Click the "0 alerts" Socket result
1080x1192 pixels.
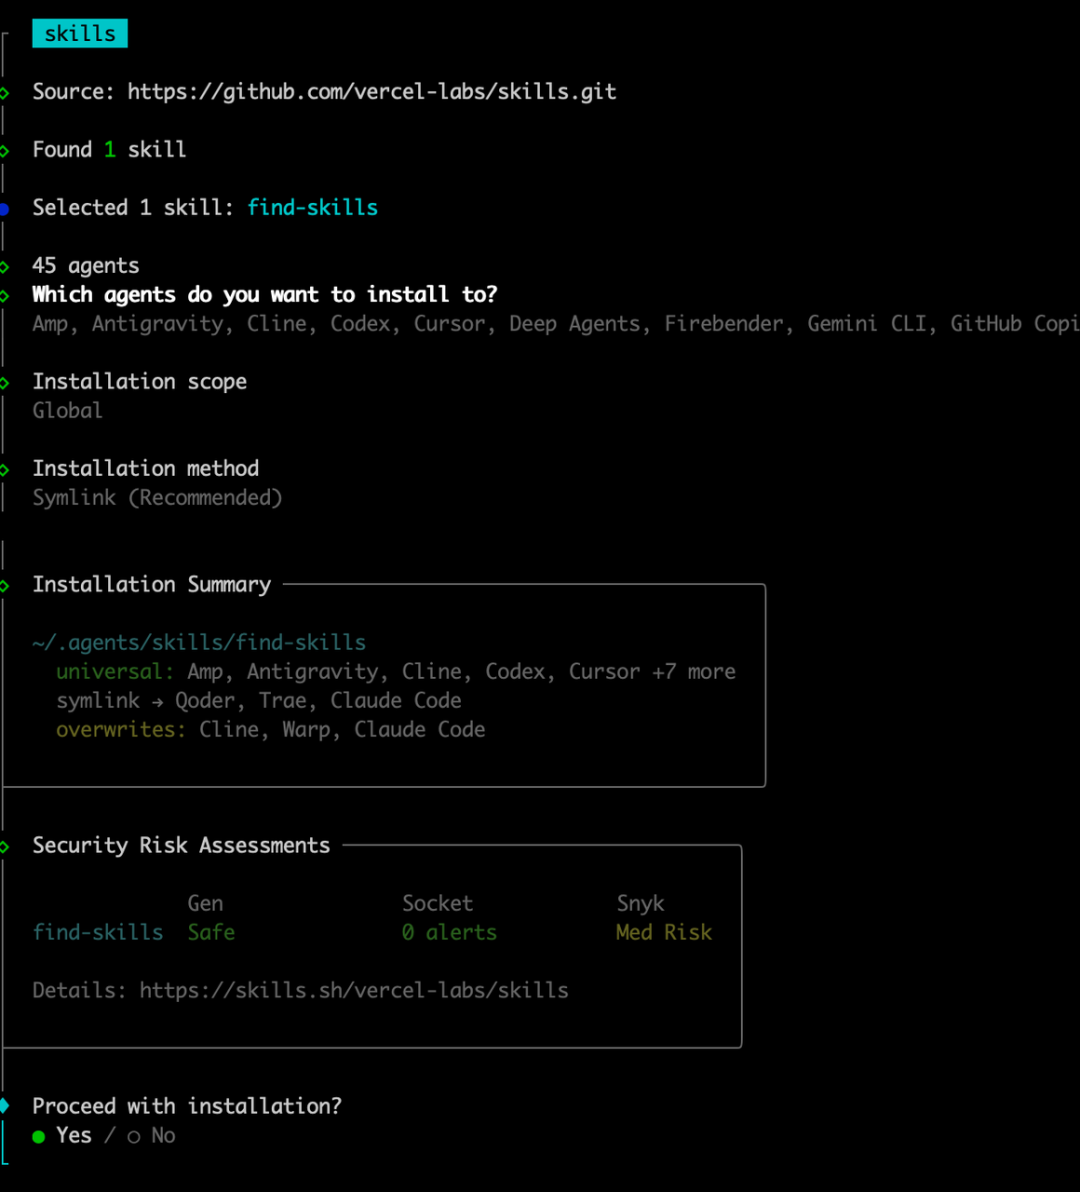[449, 933]
